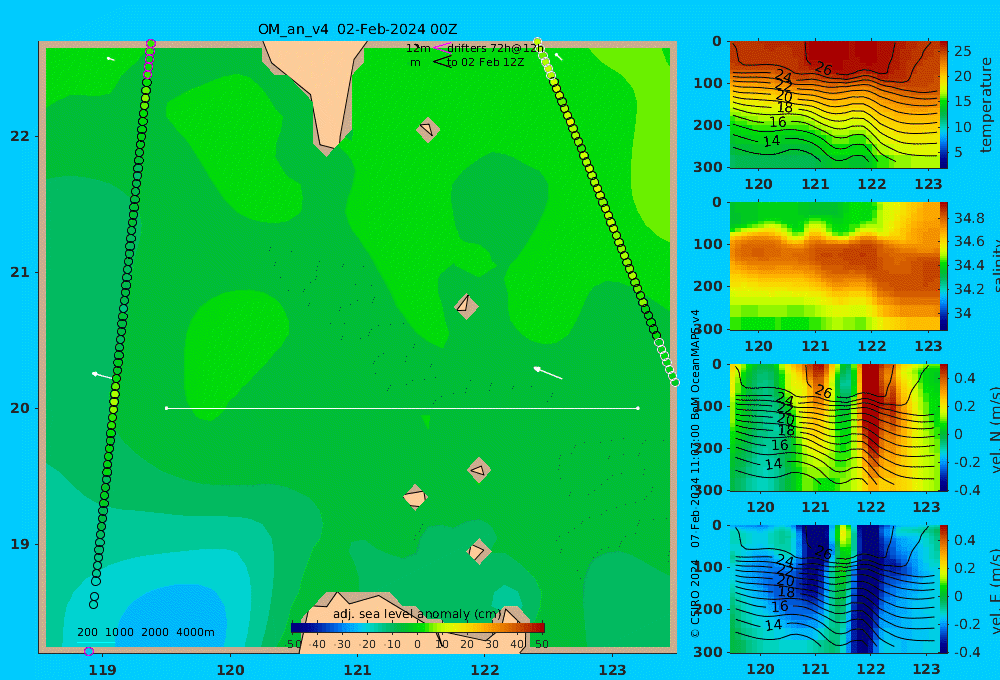The height and width of the screenshot is (680, 1000).
Task: Click the '26' contour label in temperature panel
Action: (x=823, y=68)
